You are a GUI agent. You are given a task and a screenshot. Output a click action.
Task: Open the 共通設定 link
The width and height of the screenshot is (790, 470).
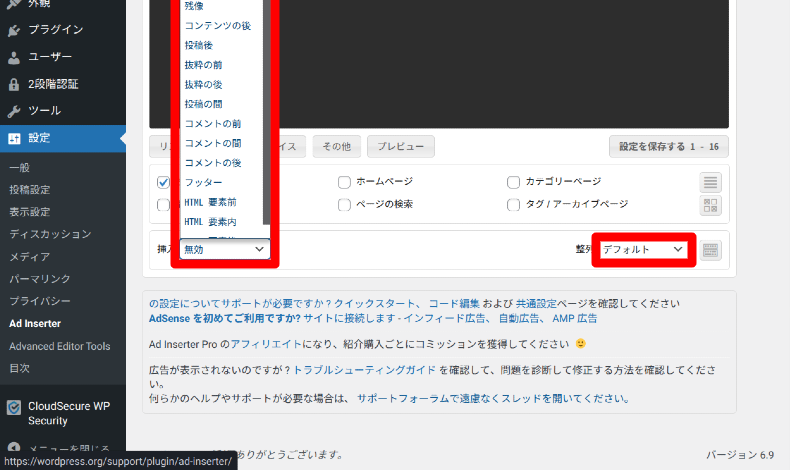(536, 304)
